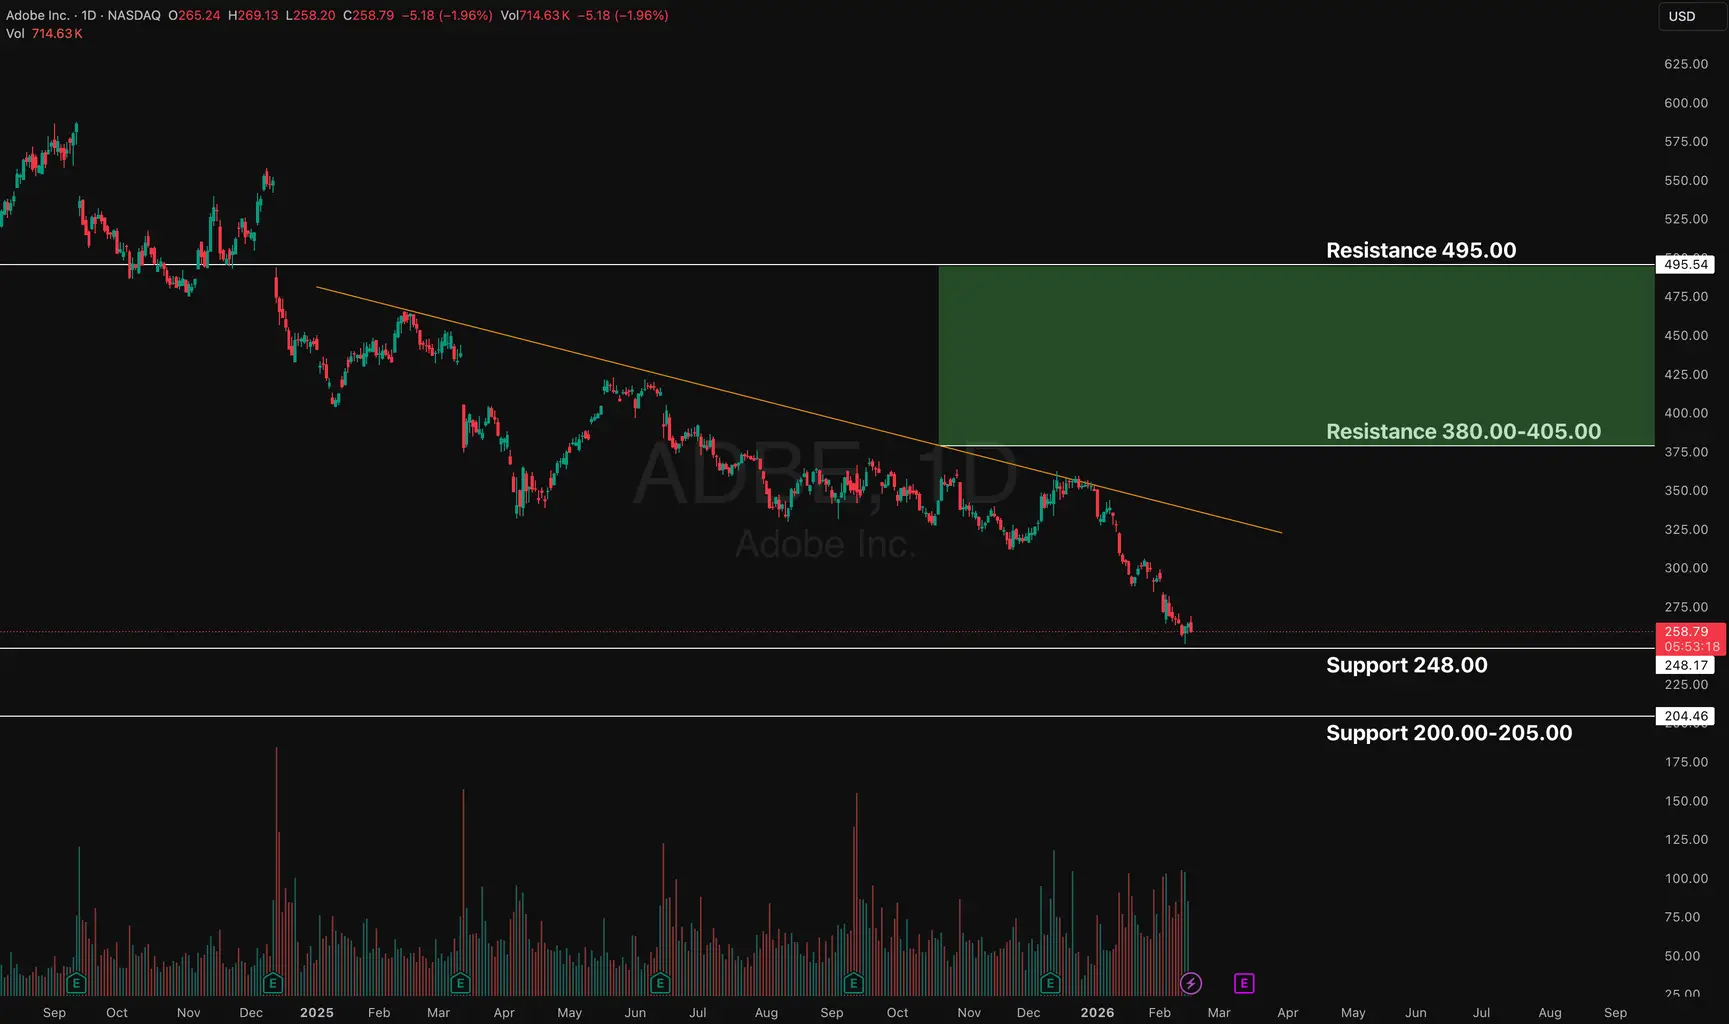Image resolution: width=1729 pixels, height=1024 pixels.
Task: Click the 'Resistance 380.00-405.00' text annotation
Action: [x=1462, y=431]
